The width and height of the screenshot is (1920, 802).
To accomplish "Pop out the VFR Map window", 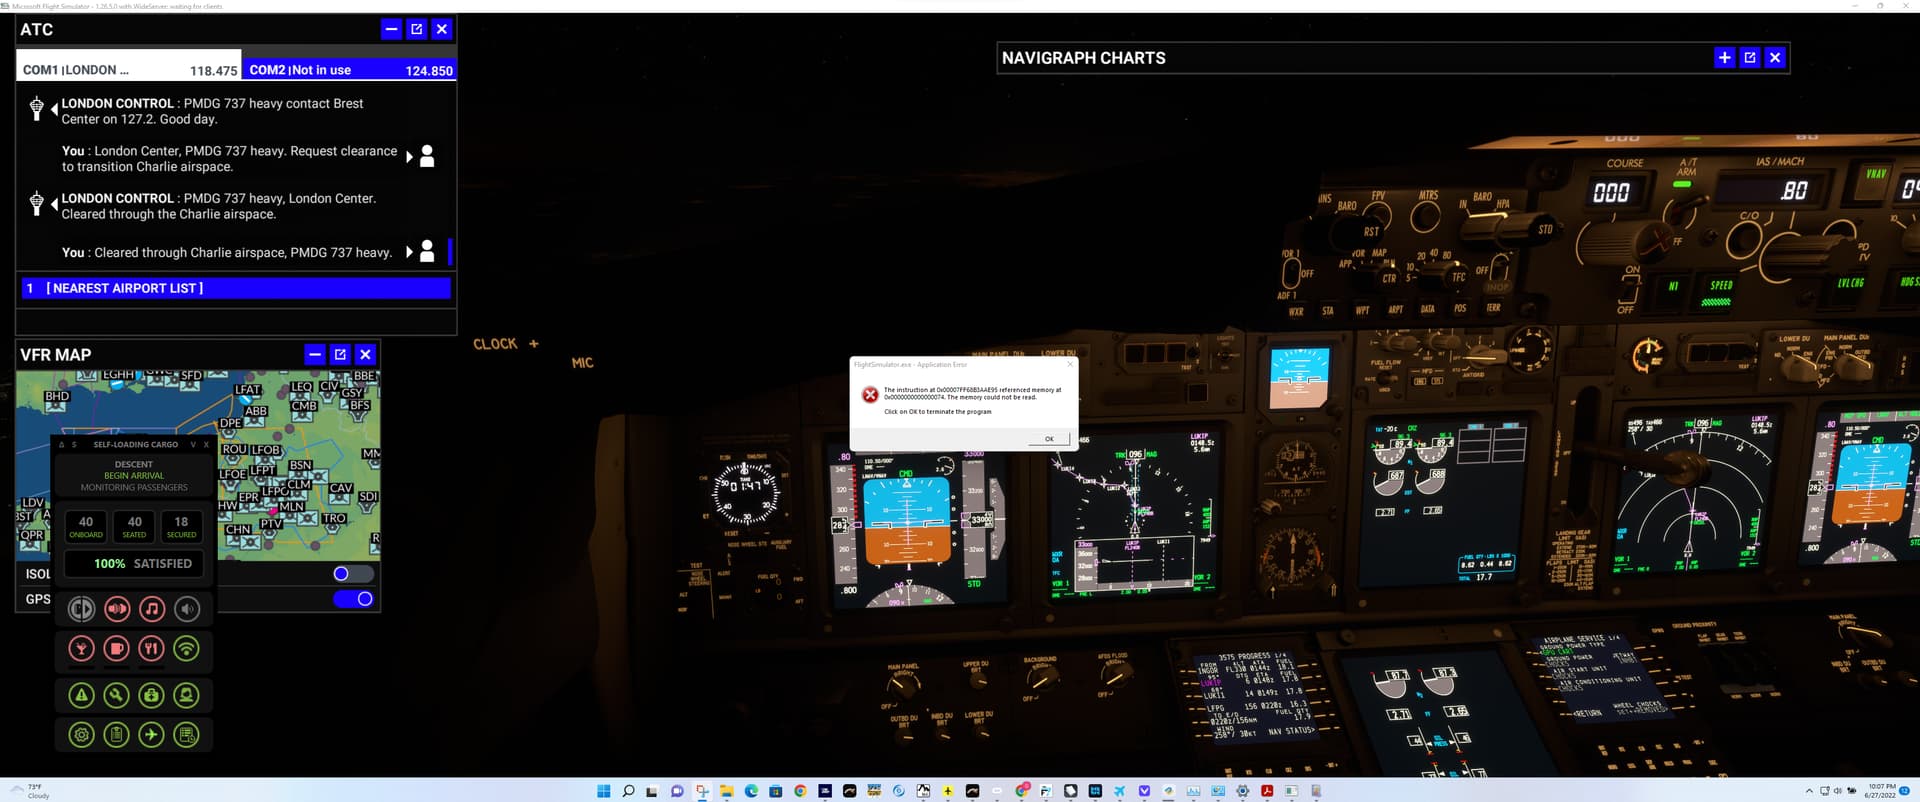I will [x=340, y=355].
